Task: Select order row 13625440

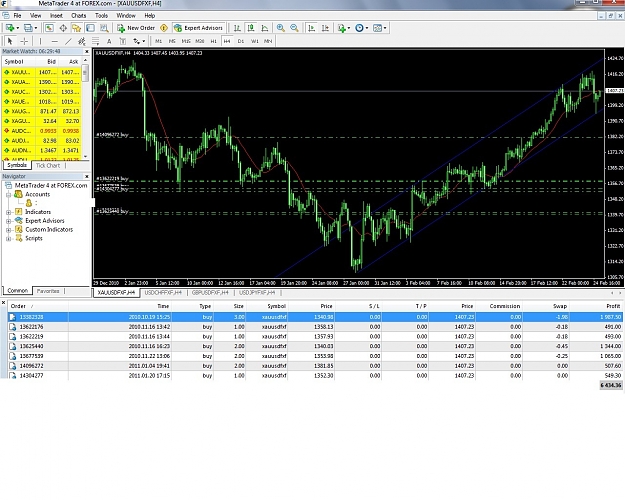Action: tap(315, 346)
